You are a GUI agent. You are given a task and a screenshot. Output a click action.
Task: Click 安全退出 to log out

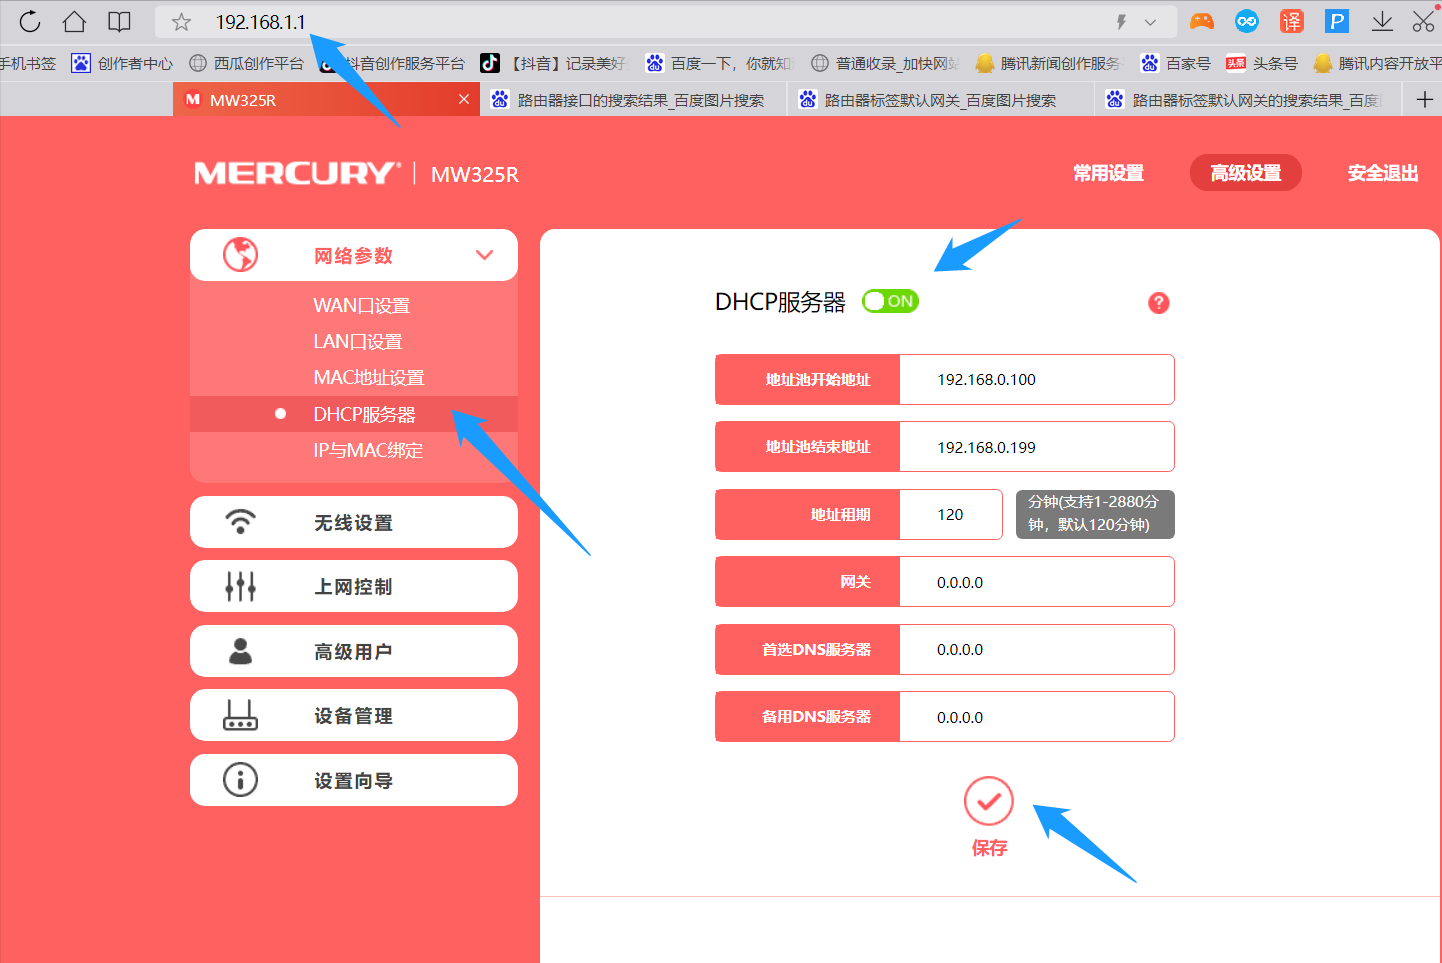pyautogui.click(x=1383, y=173)
